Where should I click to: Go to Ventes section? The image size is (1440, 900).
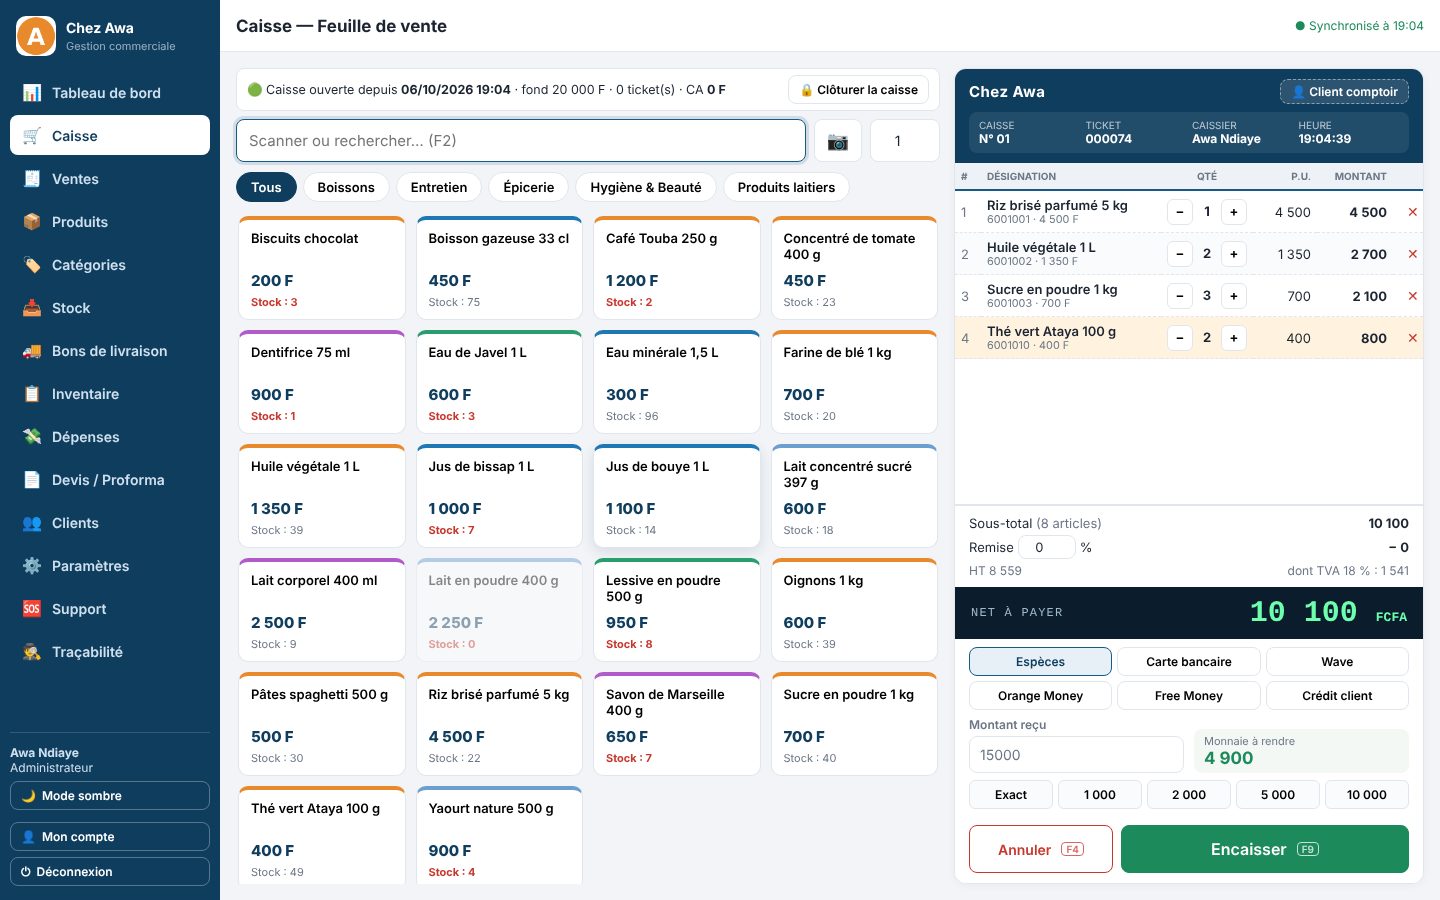[x=110, y=179]
